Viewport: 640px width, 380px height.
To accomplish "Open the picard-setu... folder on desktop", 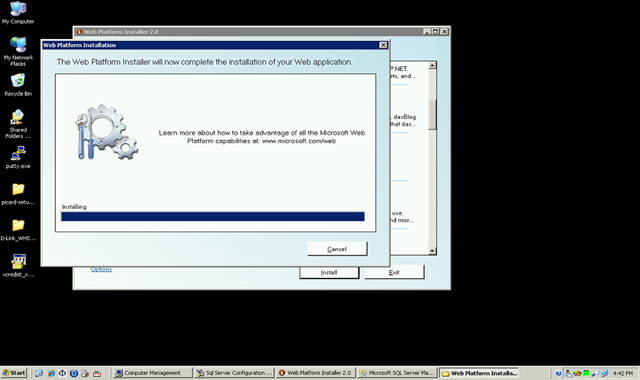I will (18, 193).
